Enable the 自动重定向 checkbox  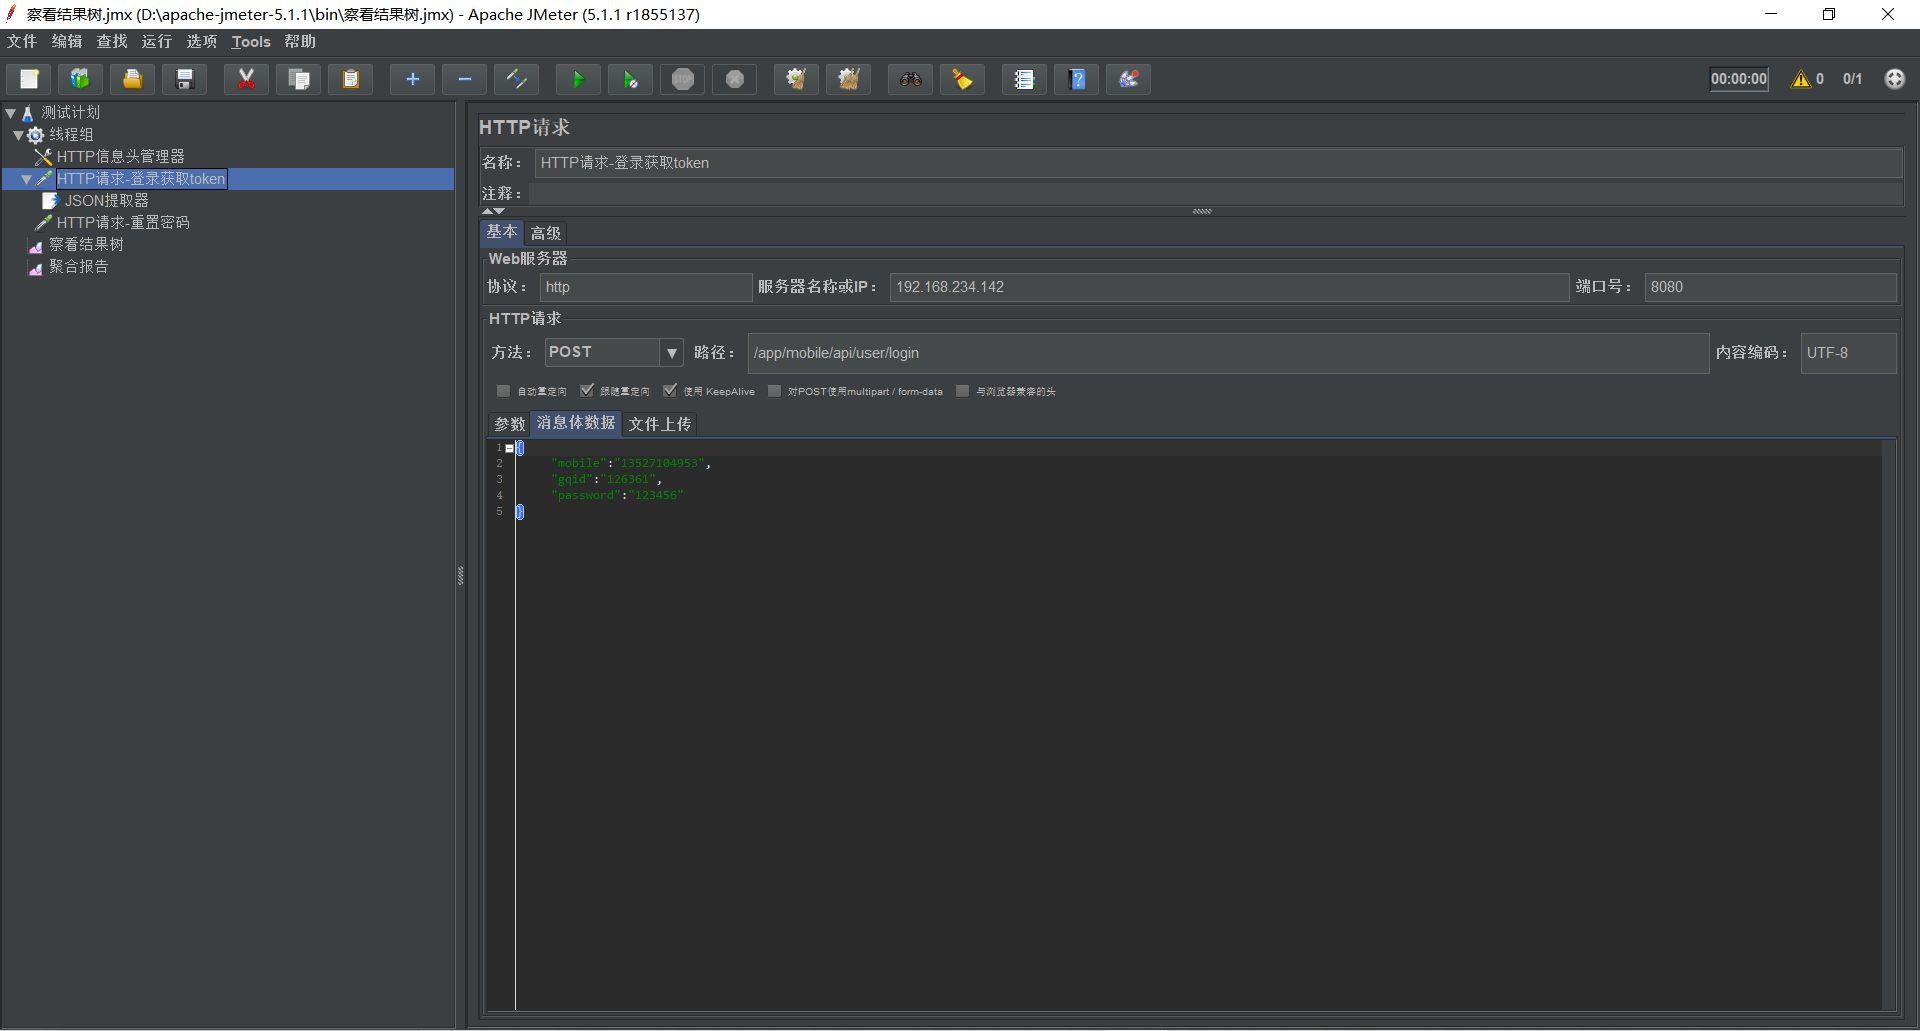coord(503,391)
